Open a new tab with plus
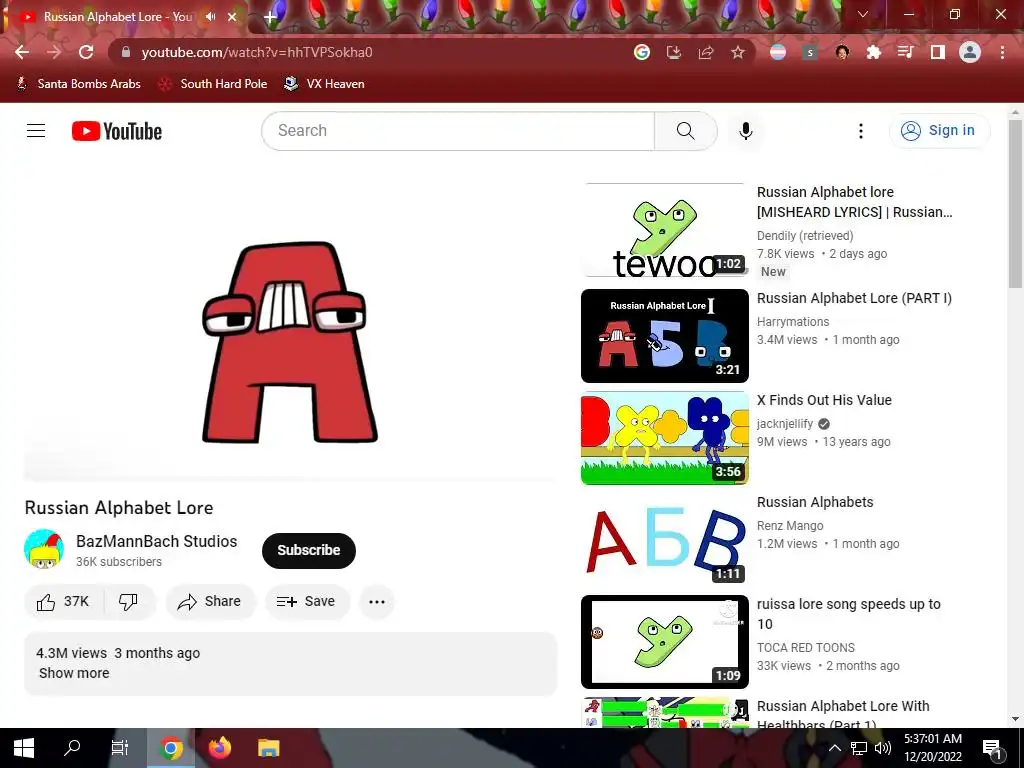Screen dimensions: 1024x768 pyautogui.click(x=270, y=18)
